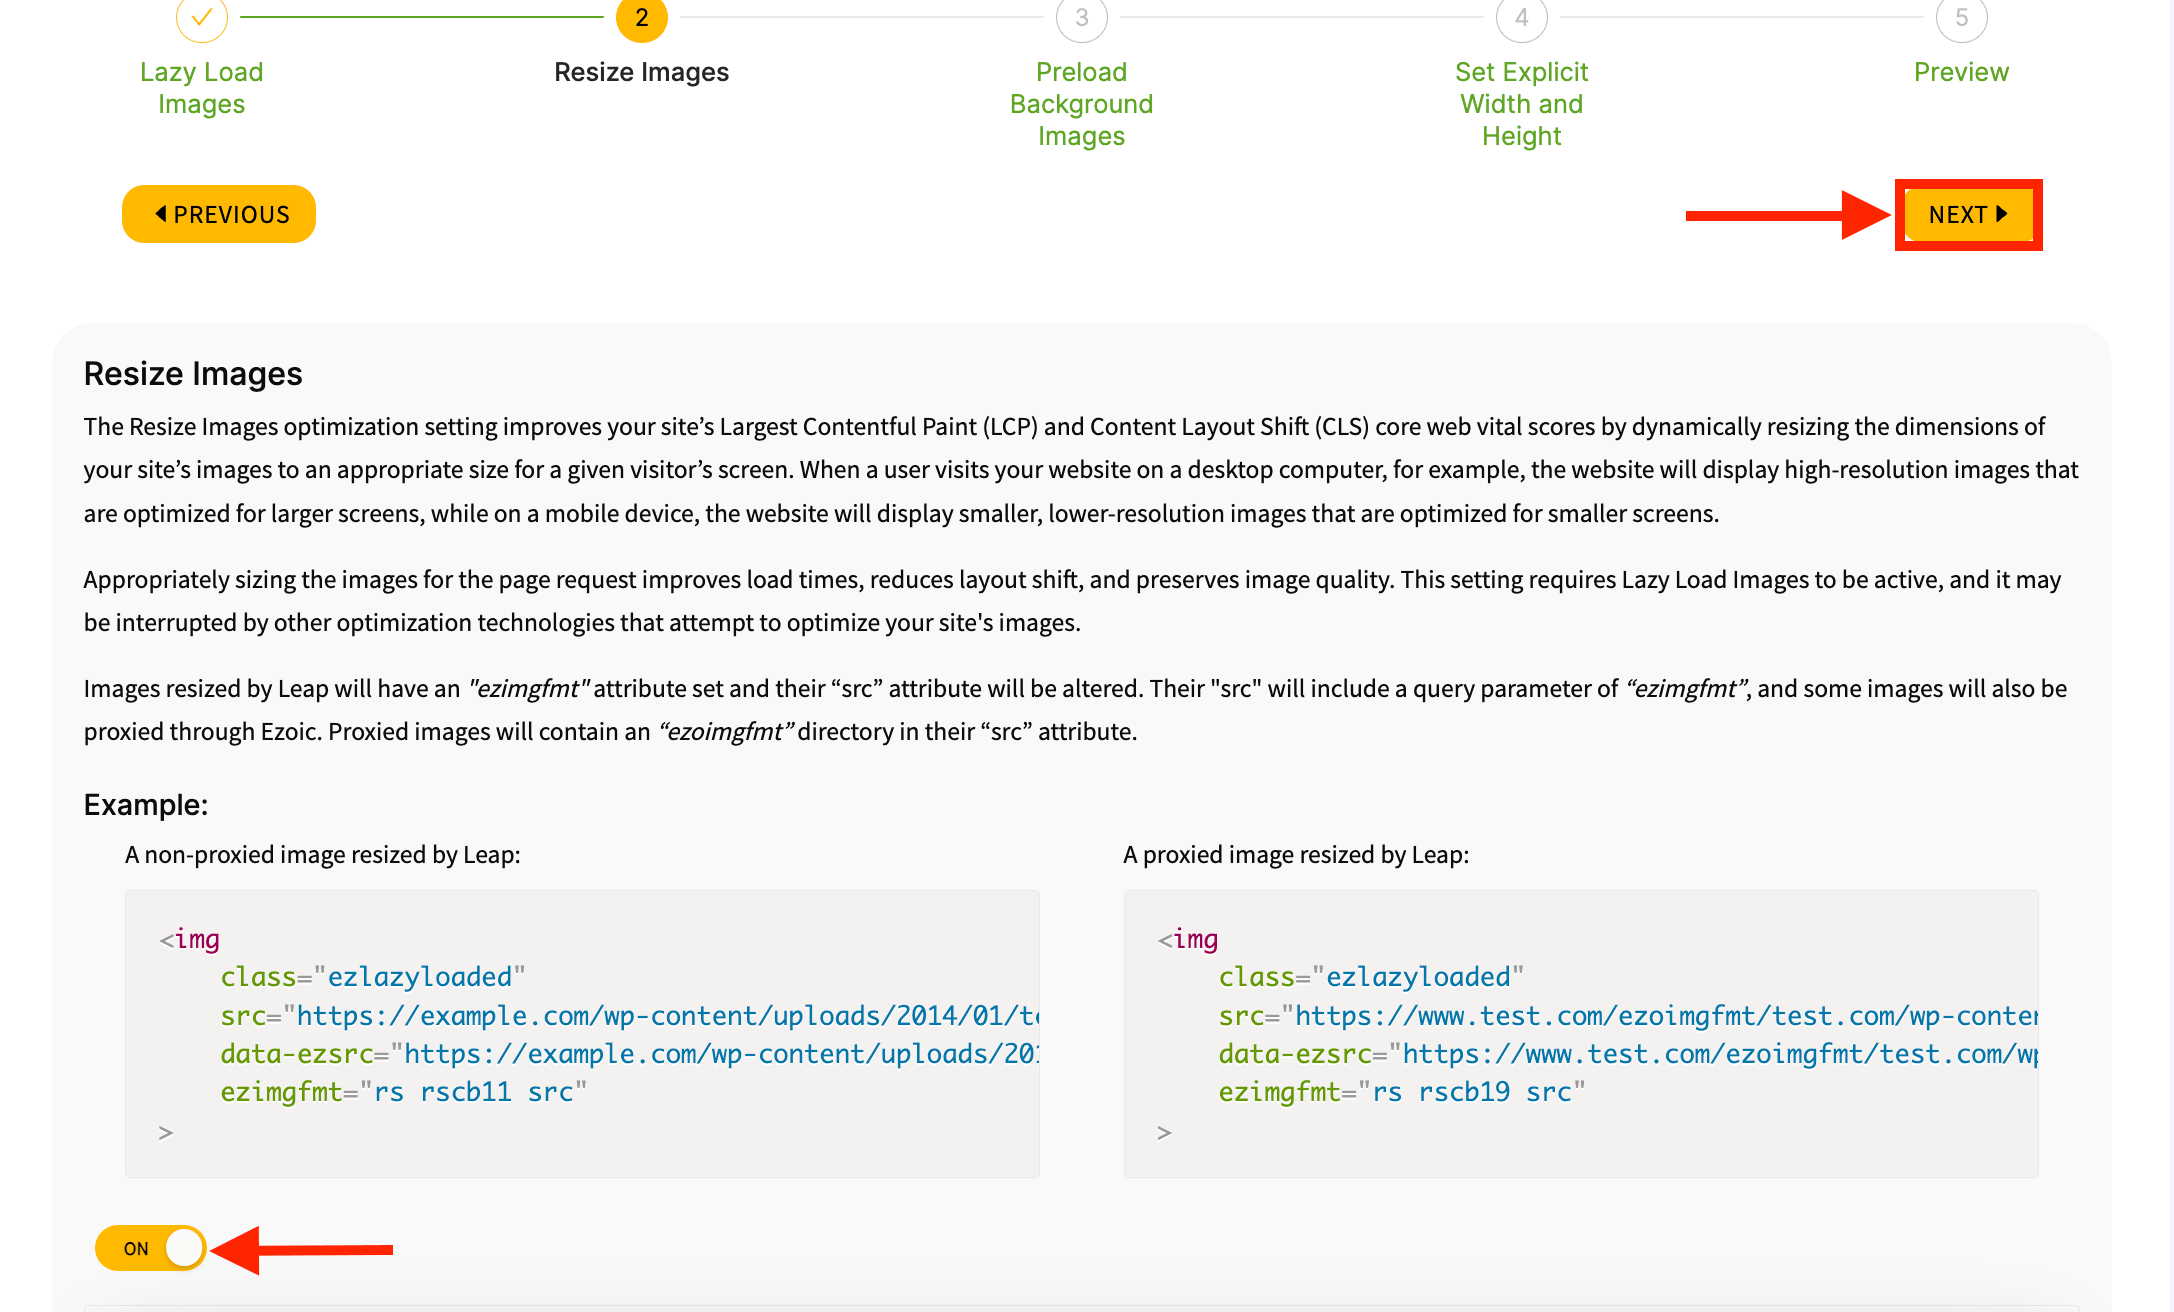The width and height of the screenshot is (2174, 1312).
Task: Click 'A proxied image resized by Leap:' caption
Action: click(x=1296, y=855)
